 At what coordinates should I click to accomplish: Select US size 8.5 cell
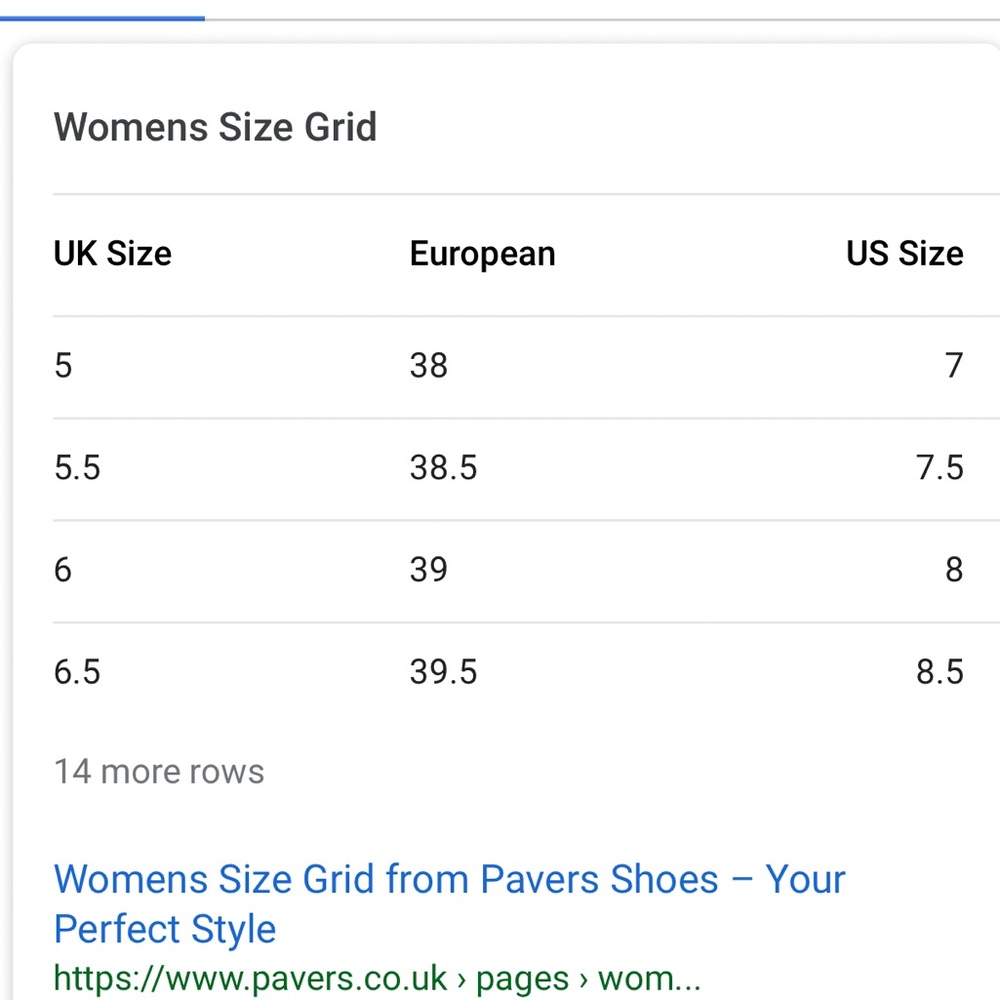click(x=940, y=672)
